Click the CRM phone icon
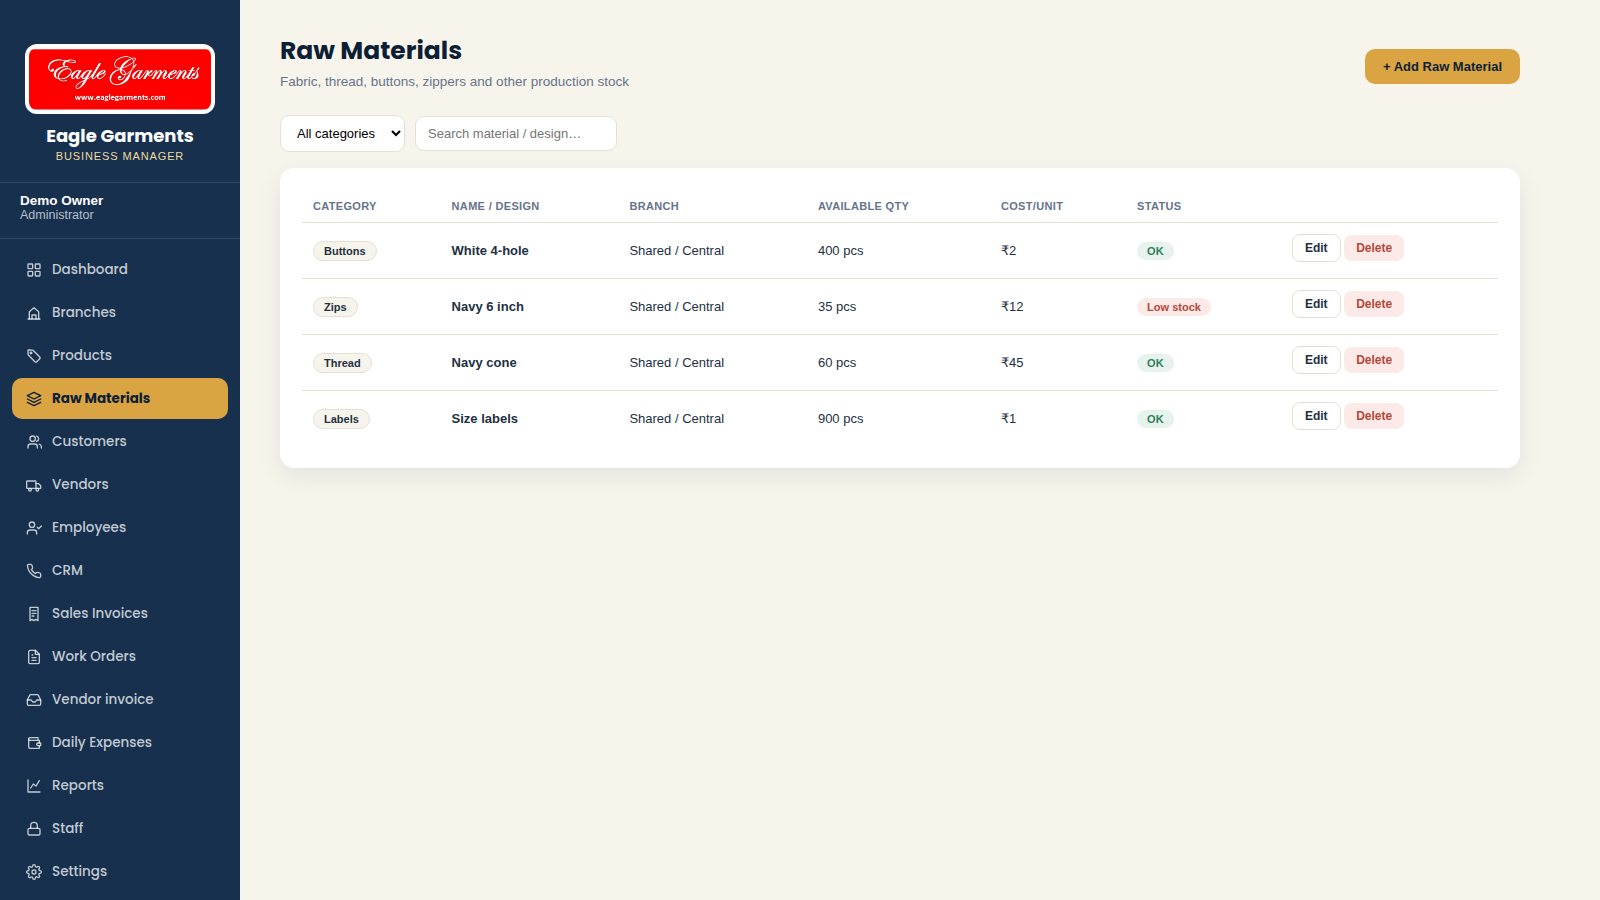The height and width of the screenshot is (900, 1600). [x=34, y=571]
